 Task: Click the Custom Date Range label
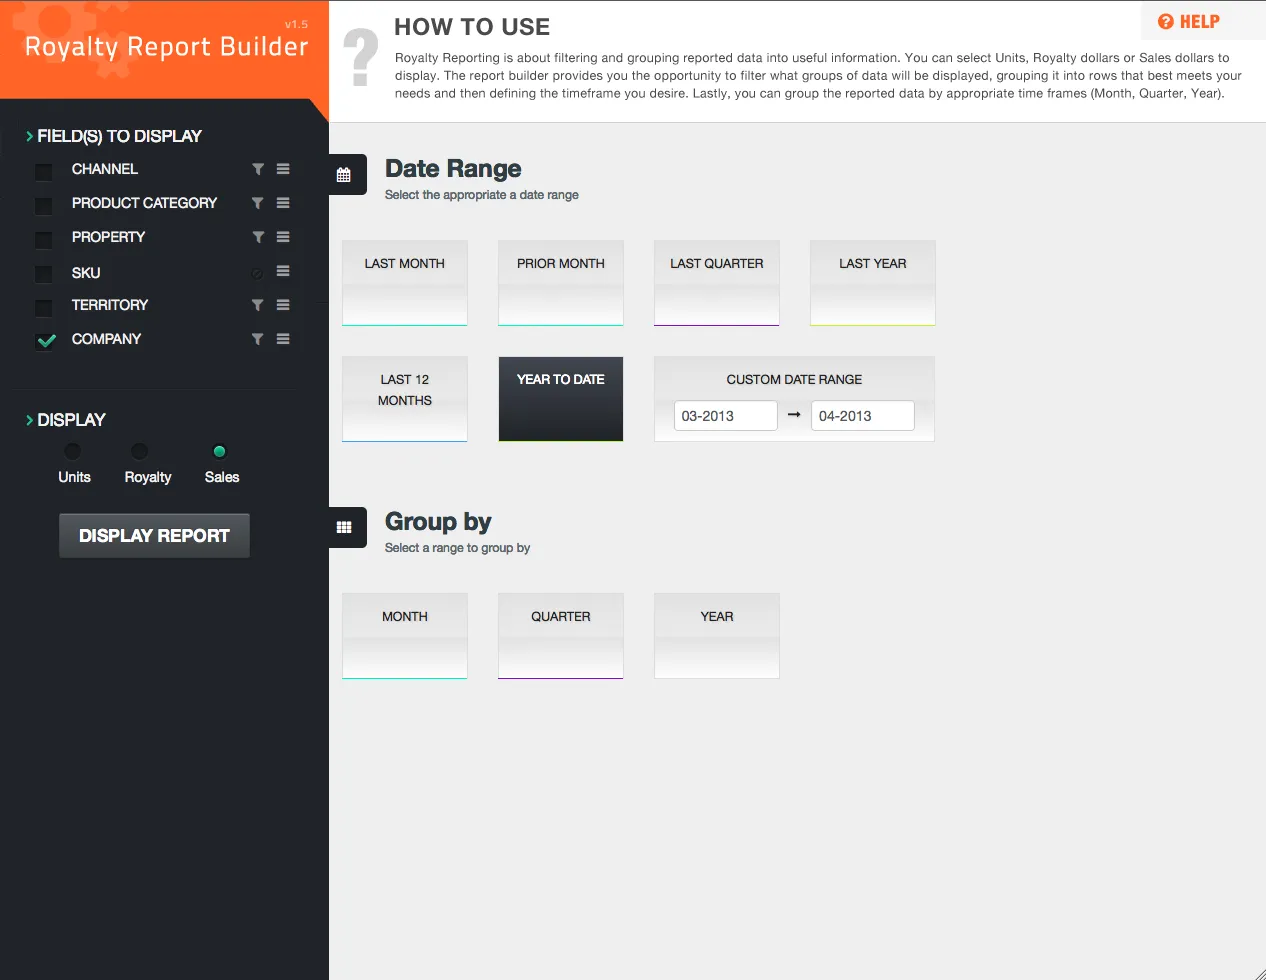(794, 380)
